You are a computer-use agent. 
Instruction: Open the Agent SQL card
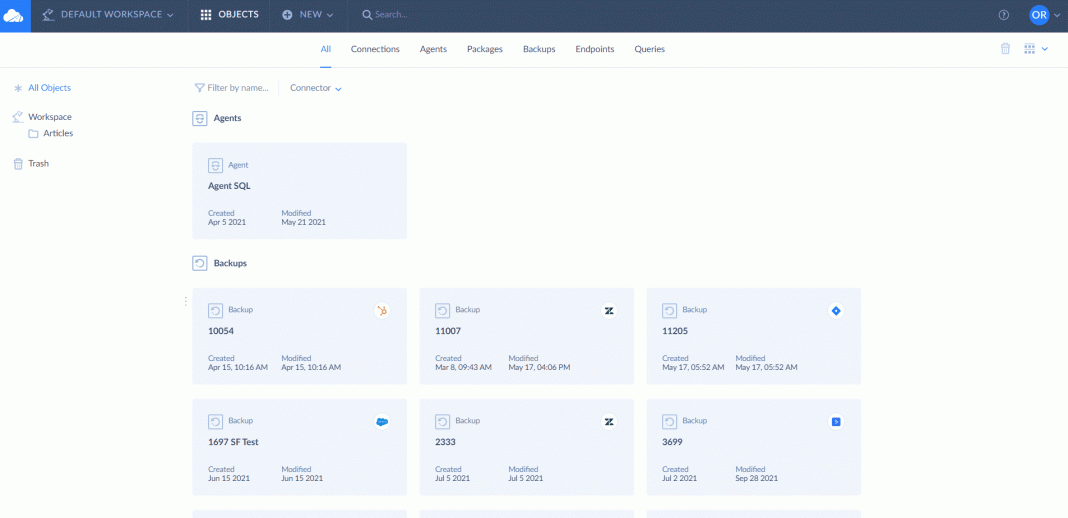(299, 191)
